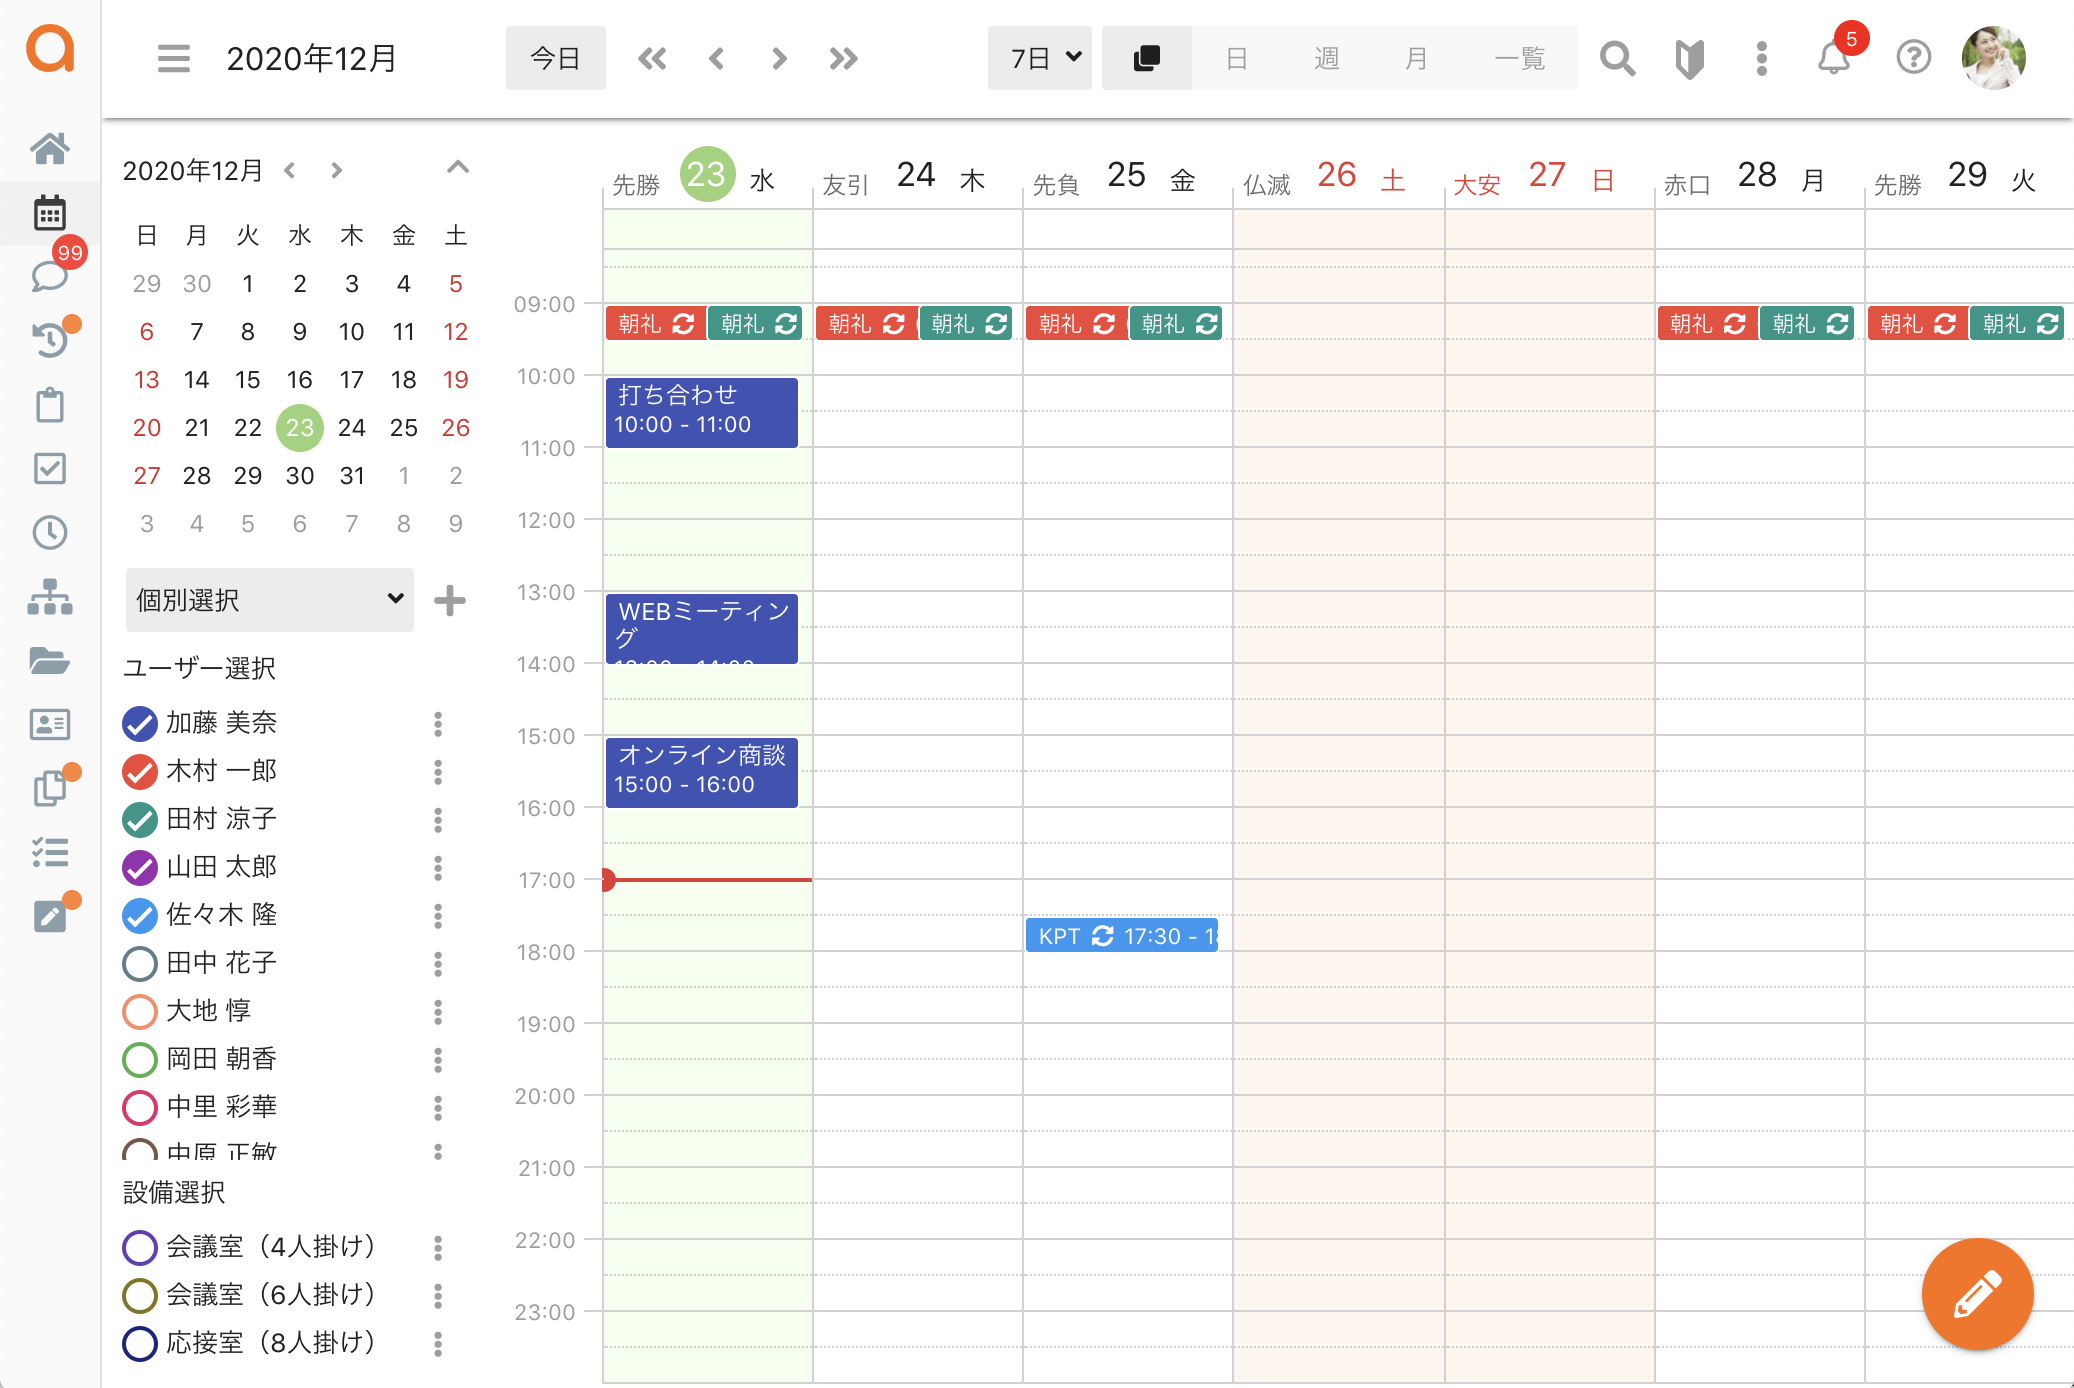Collapse the mini calendar with up chevron
The width and height of the screenshot is (2074, 1388).
[x=457, y=168]
